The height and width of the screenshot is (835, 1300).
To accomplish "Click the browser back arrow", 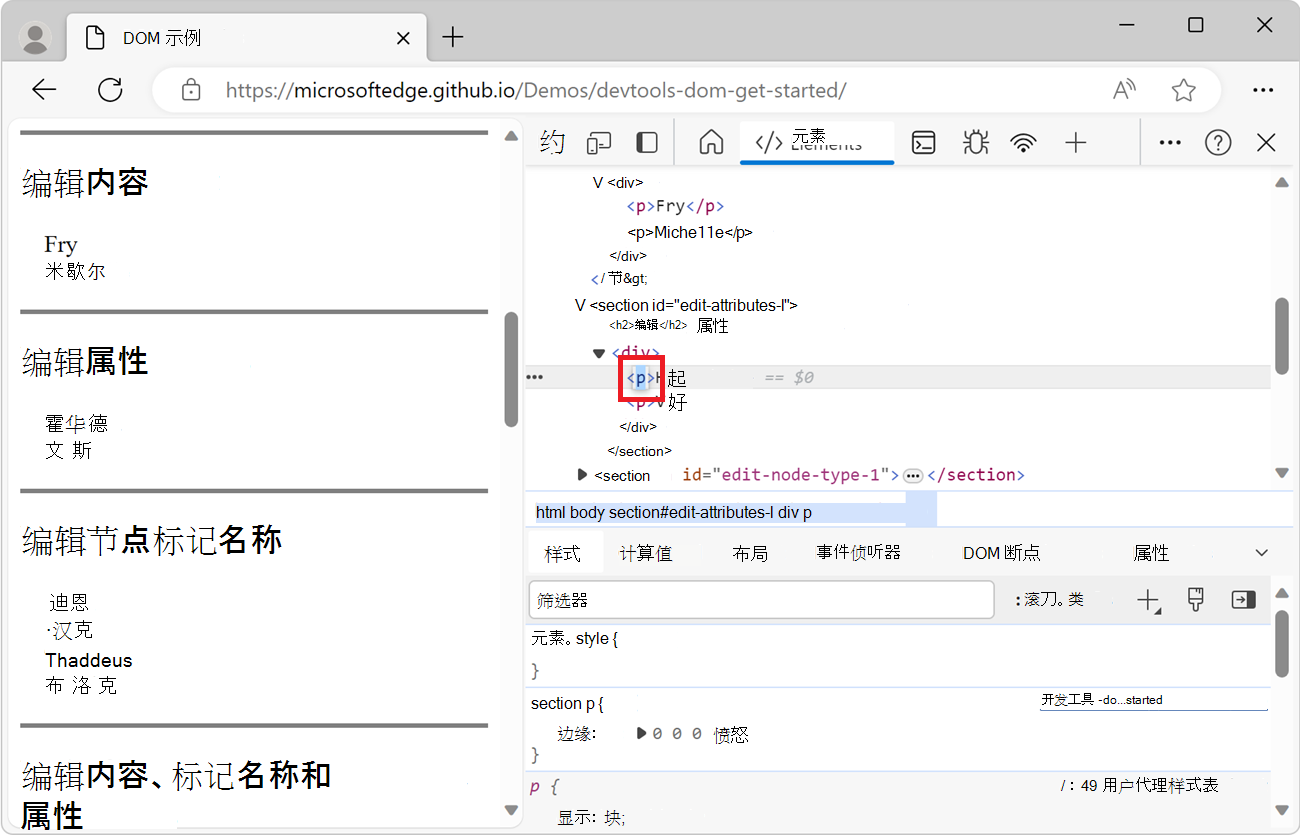I will (44, 90).
